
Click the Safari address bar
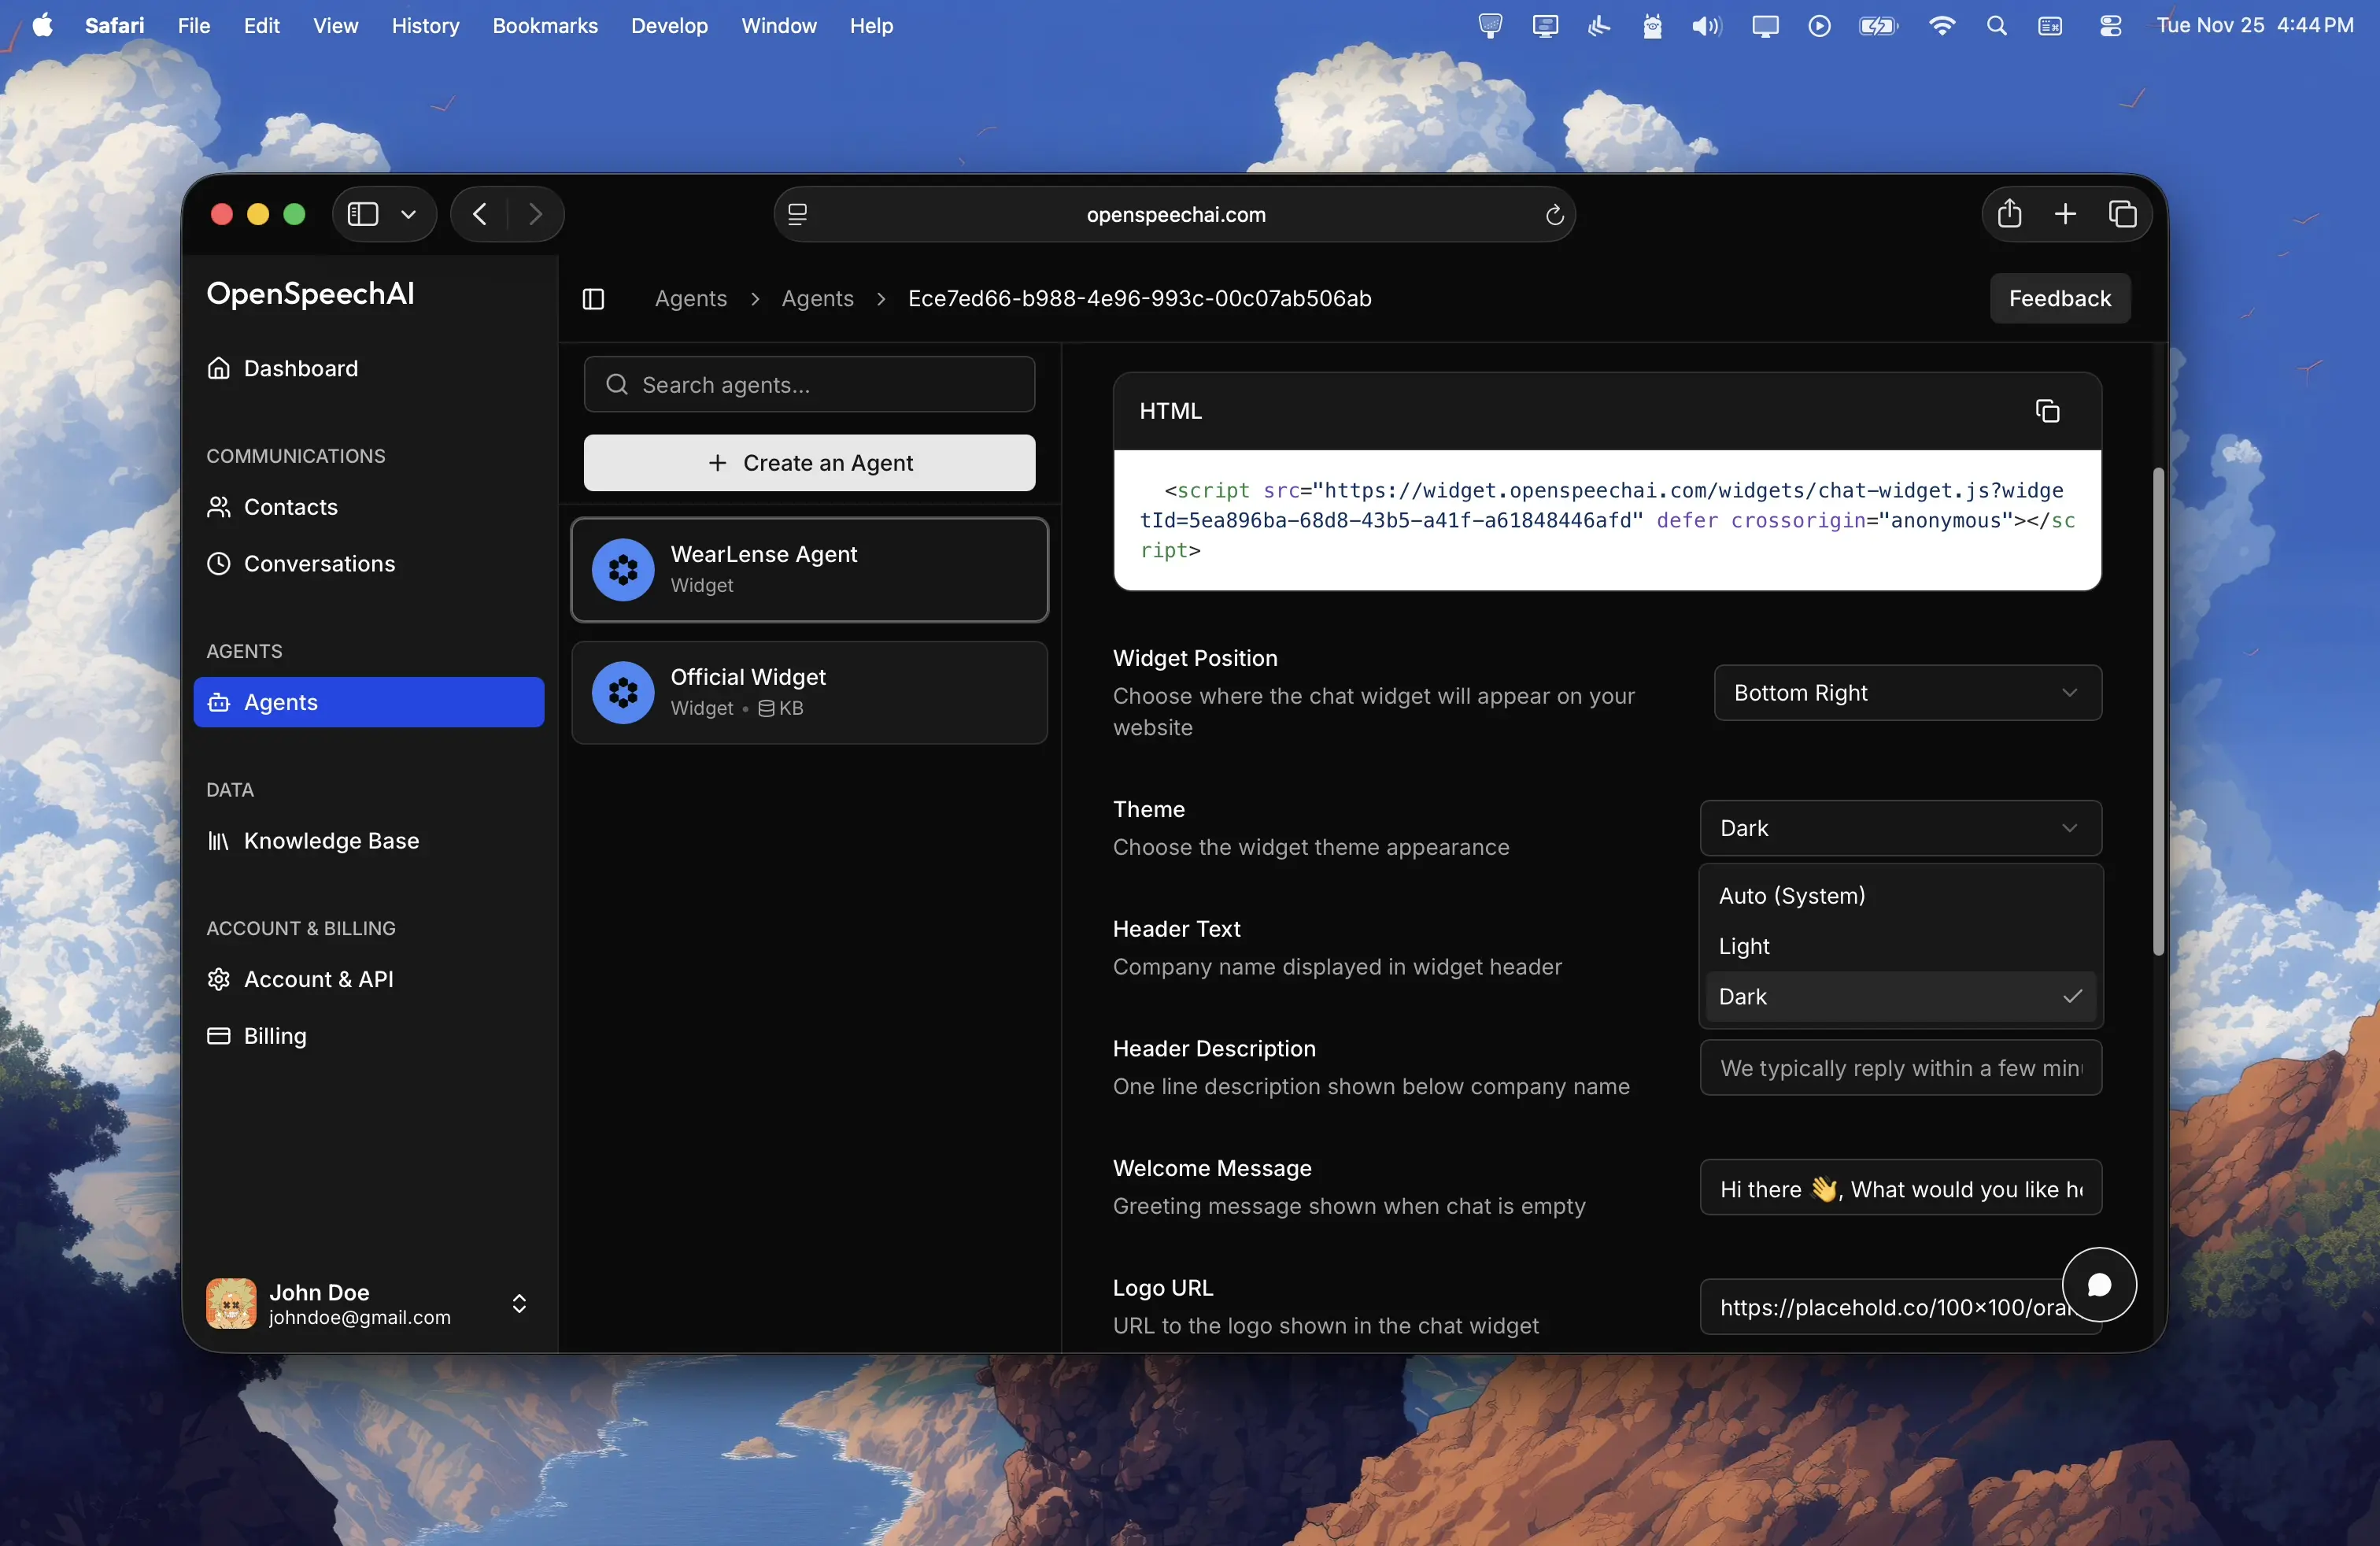pyautogui.click(x=1175, y=214)
